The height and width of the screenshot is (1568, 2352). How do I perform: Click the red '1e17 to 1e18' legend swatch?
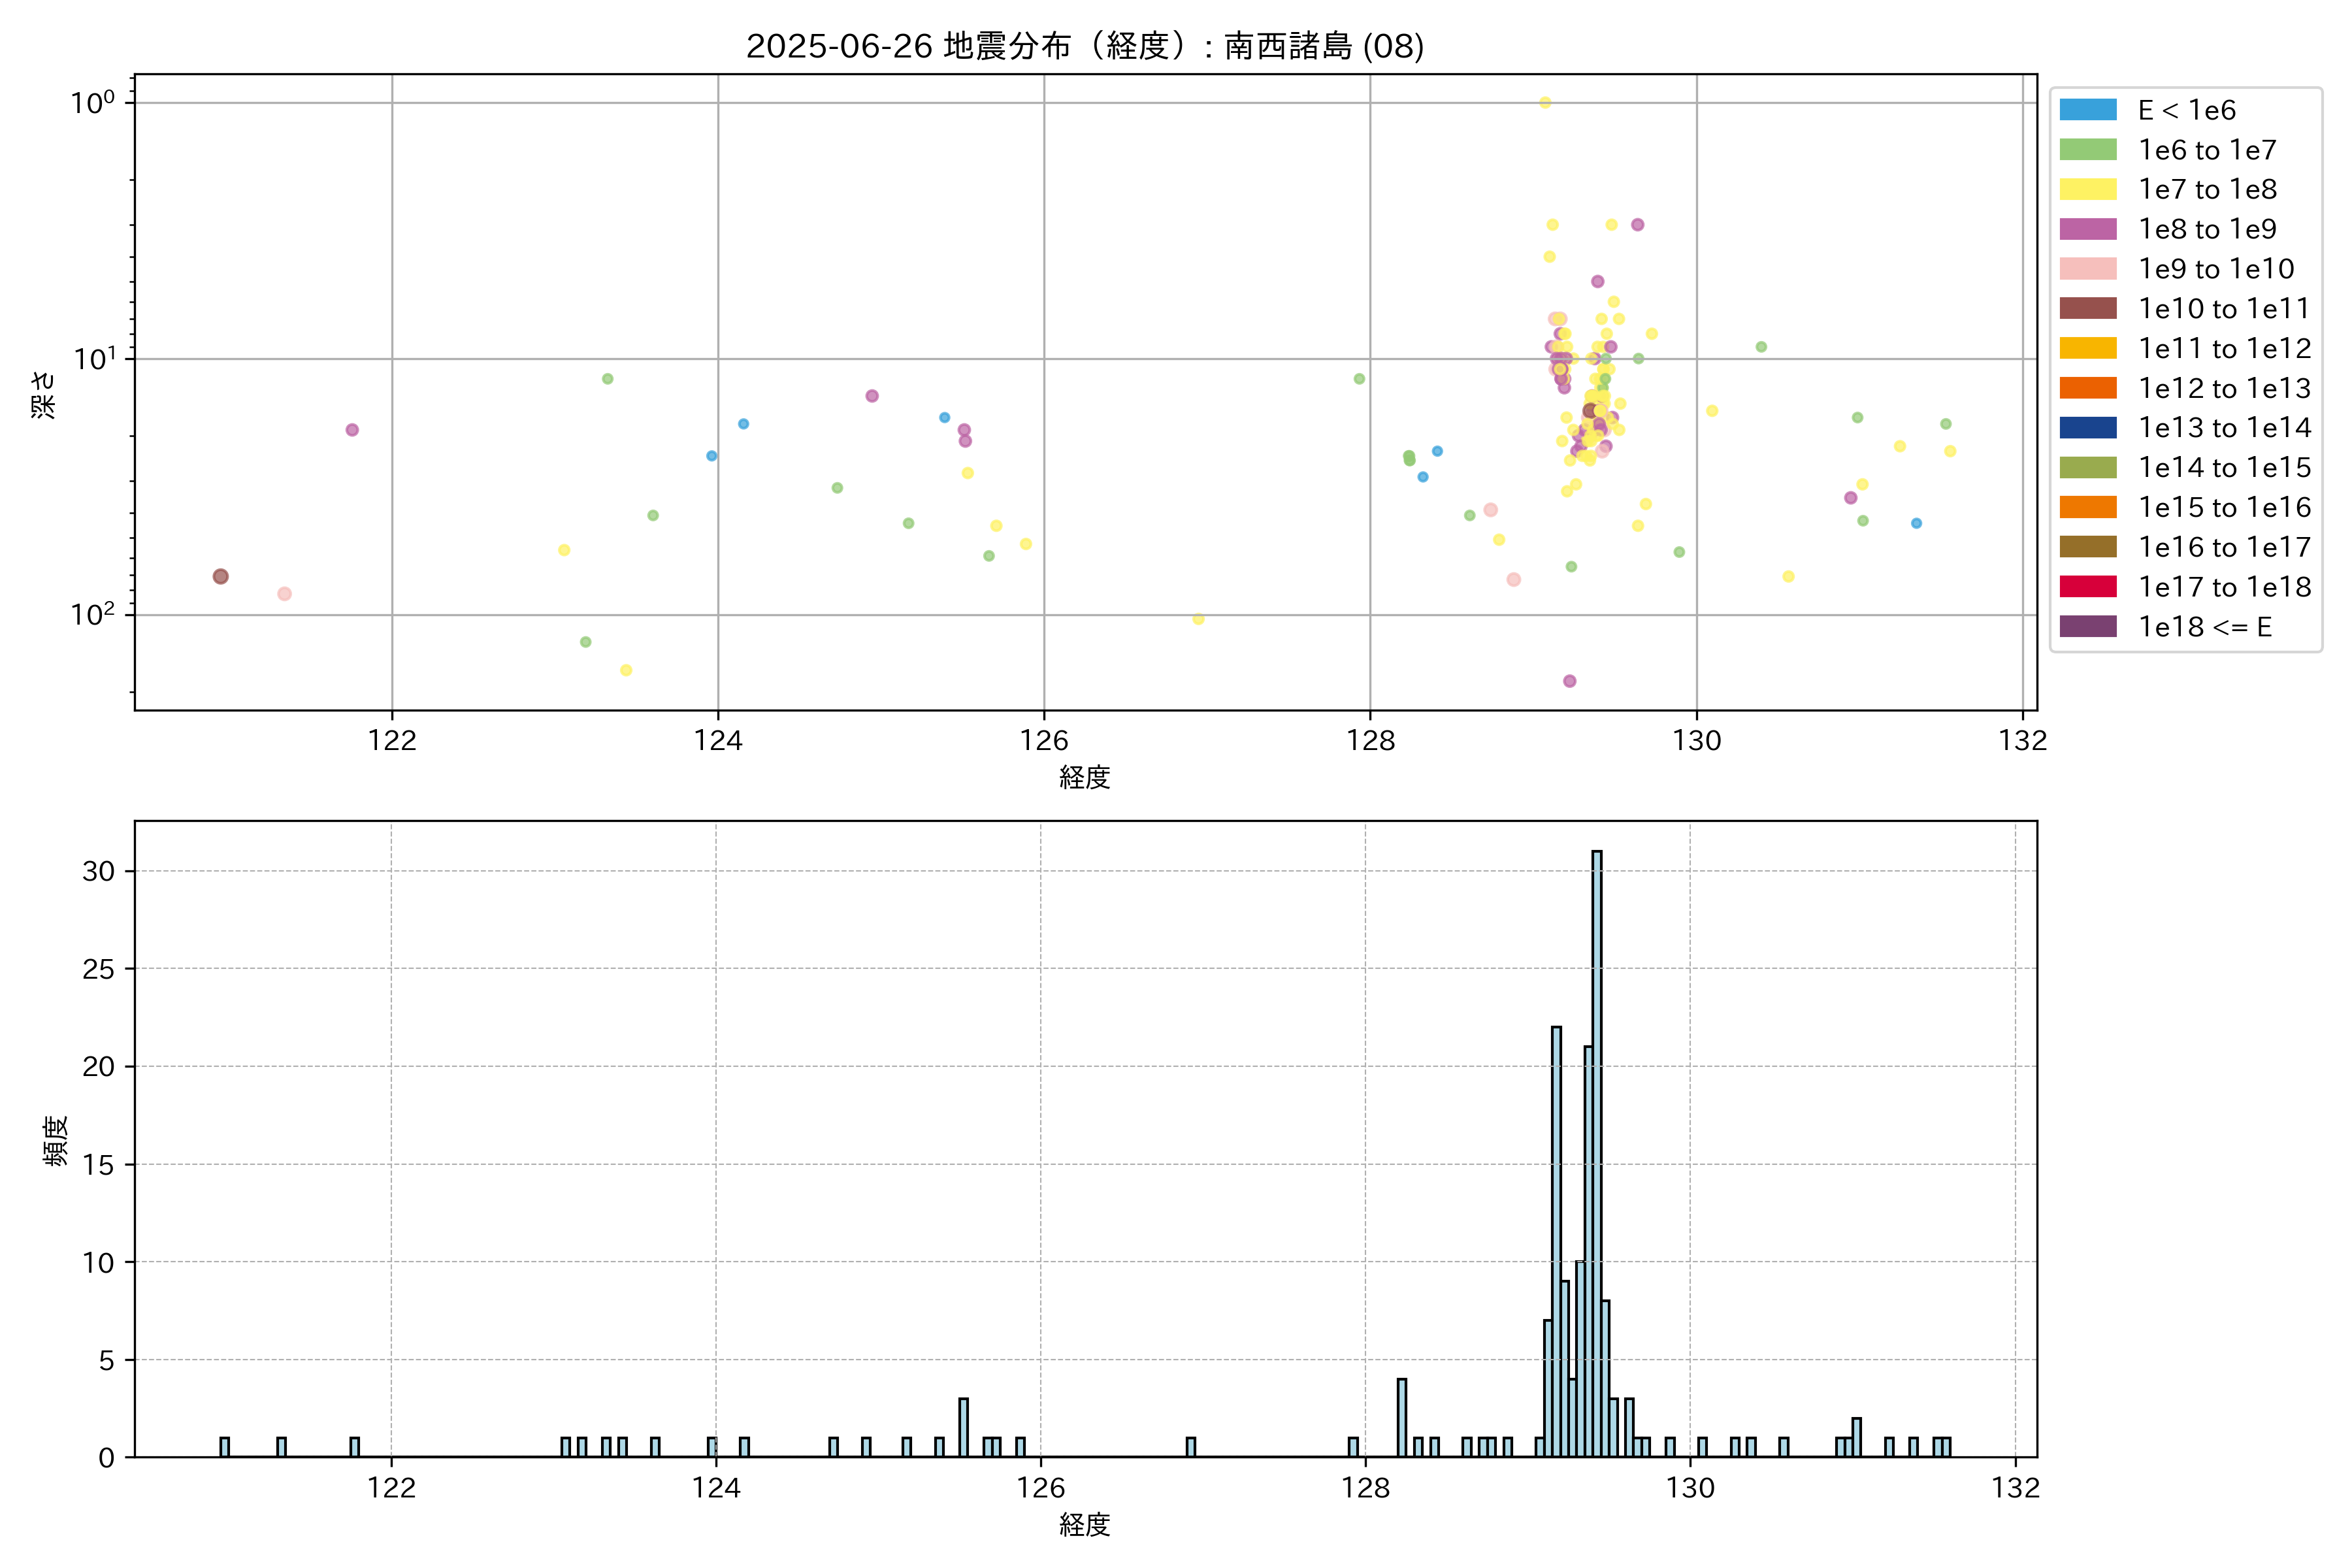point(2088,587)
